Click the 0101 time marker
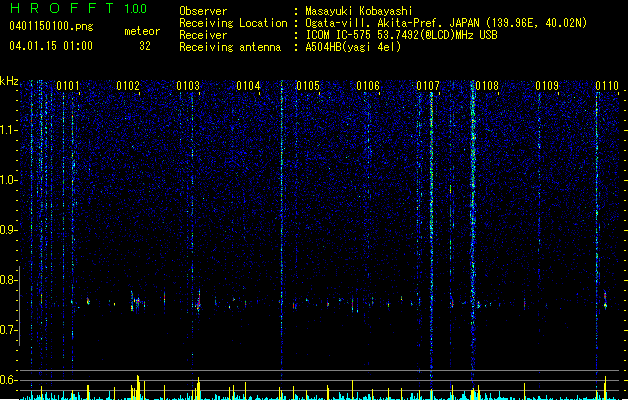Viewport: 629px width, 400px height. 68,86
